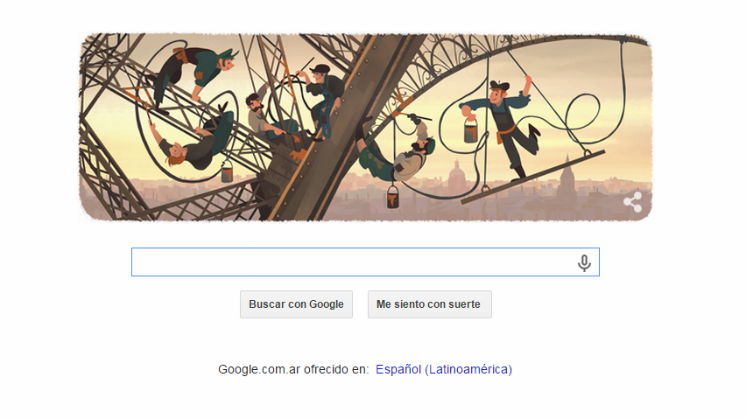The image size is (746, 419).
Task: Click the paint bucket dangling at bottom center
Action: pos(393,196)
